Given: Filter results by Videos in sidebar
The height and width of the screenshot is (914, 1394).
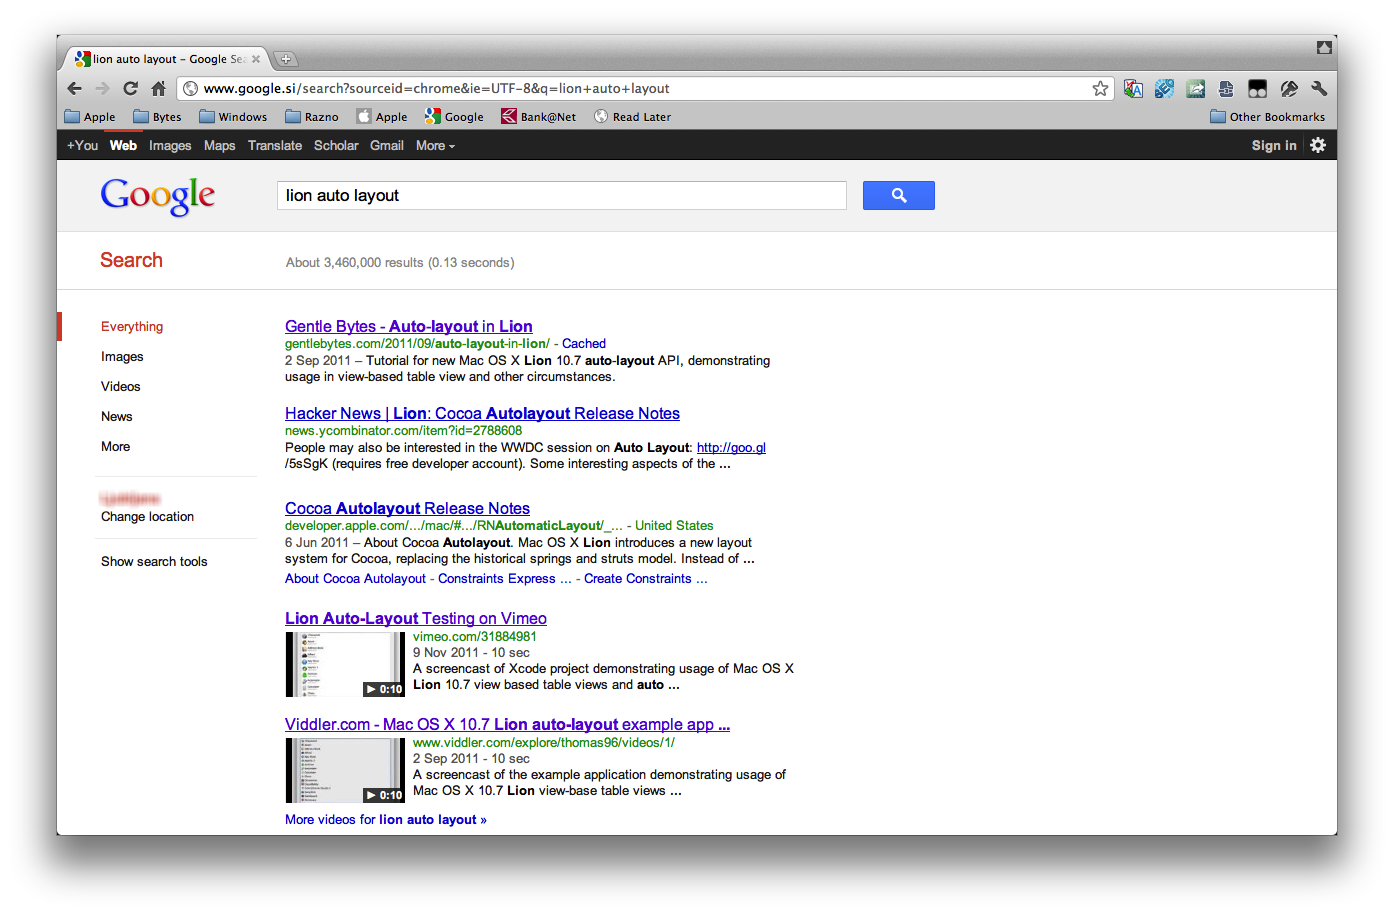Looking at the screenshot, I should pyautogui.click(x=121, y=387).
